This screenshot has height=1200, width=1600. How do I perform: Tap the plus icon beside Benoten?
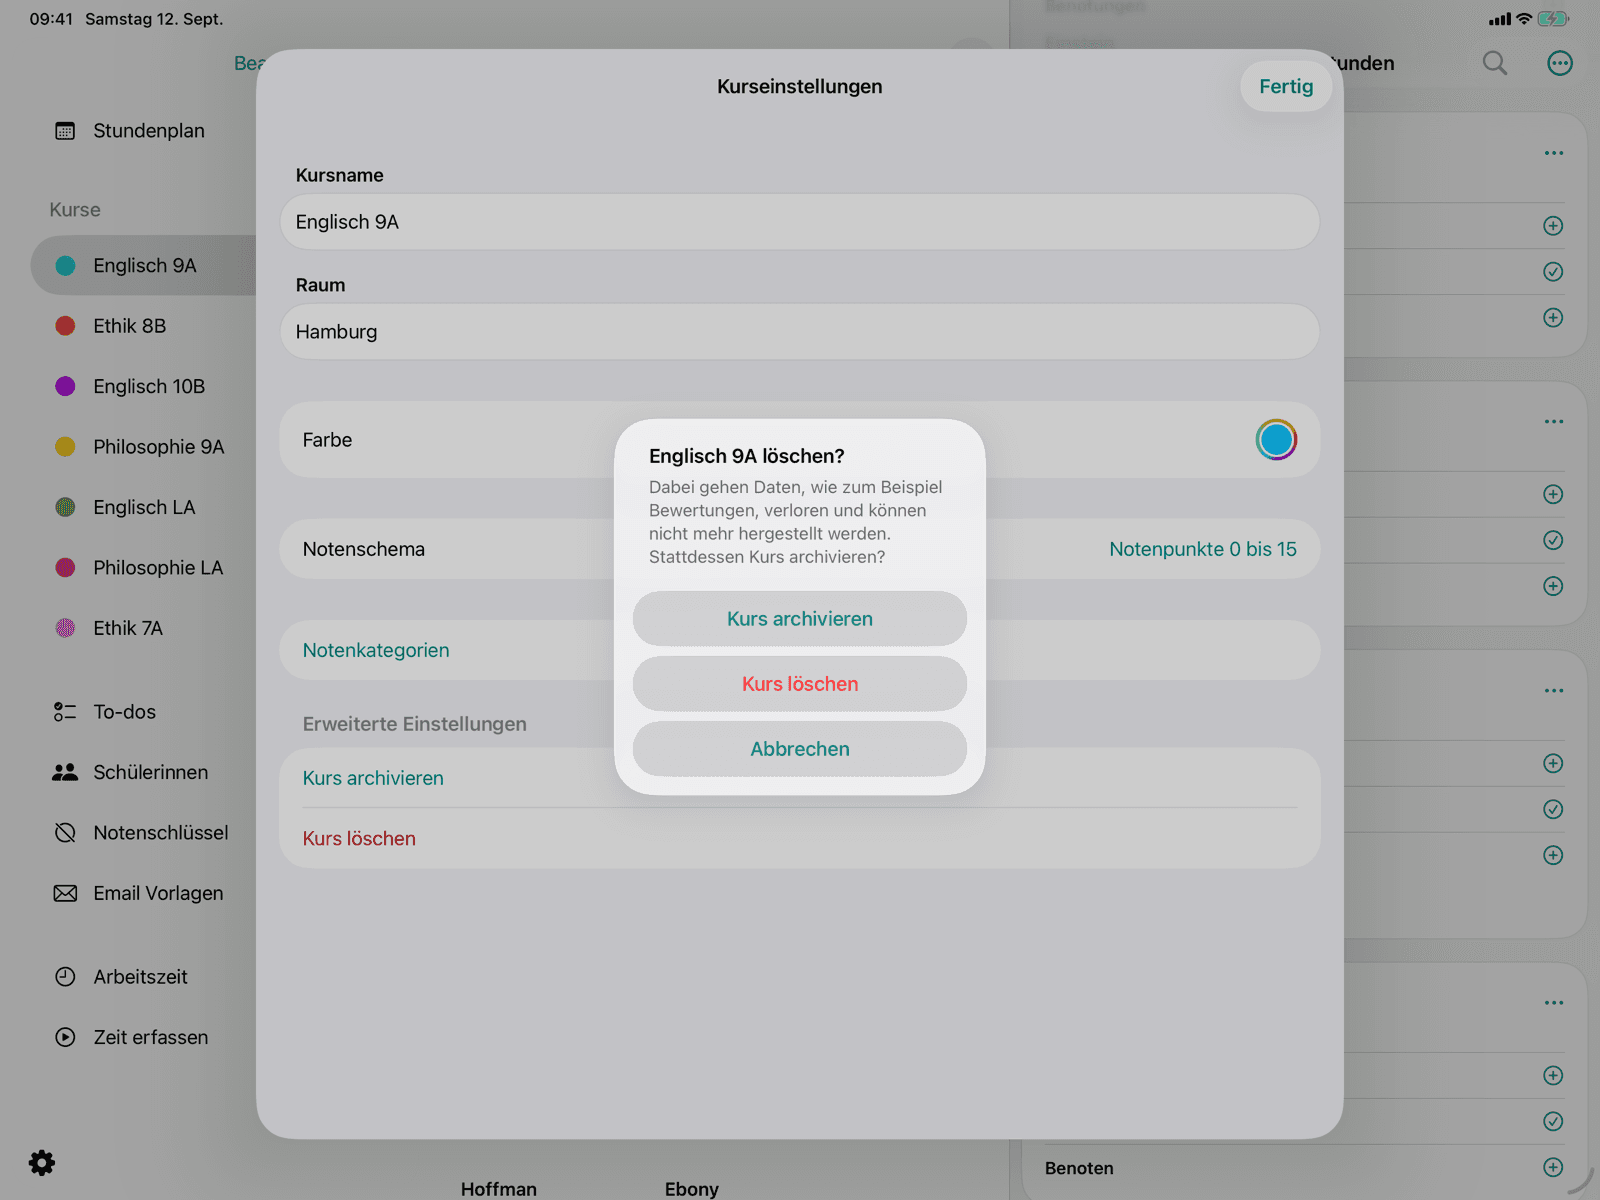1553,1167
